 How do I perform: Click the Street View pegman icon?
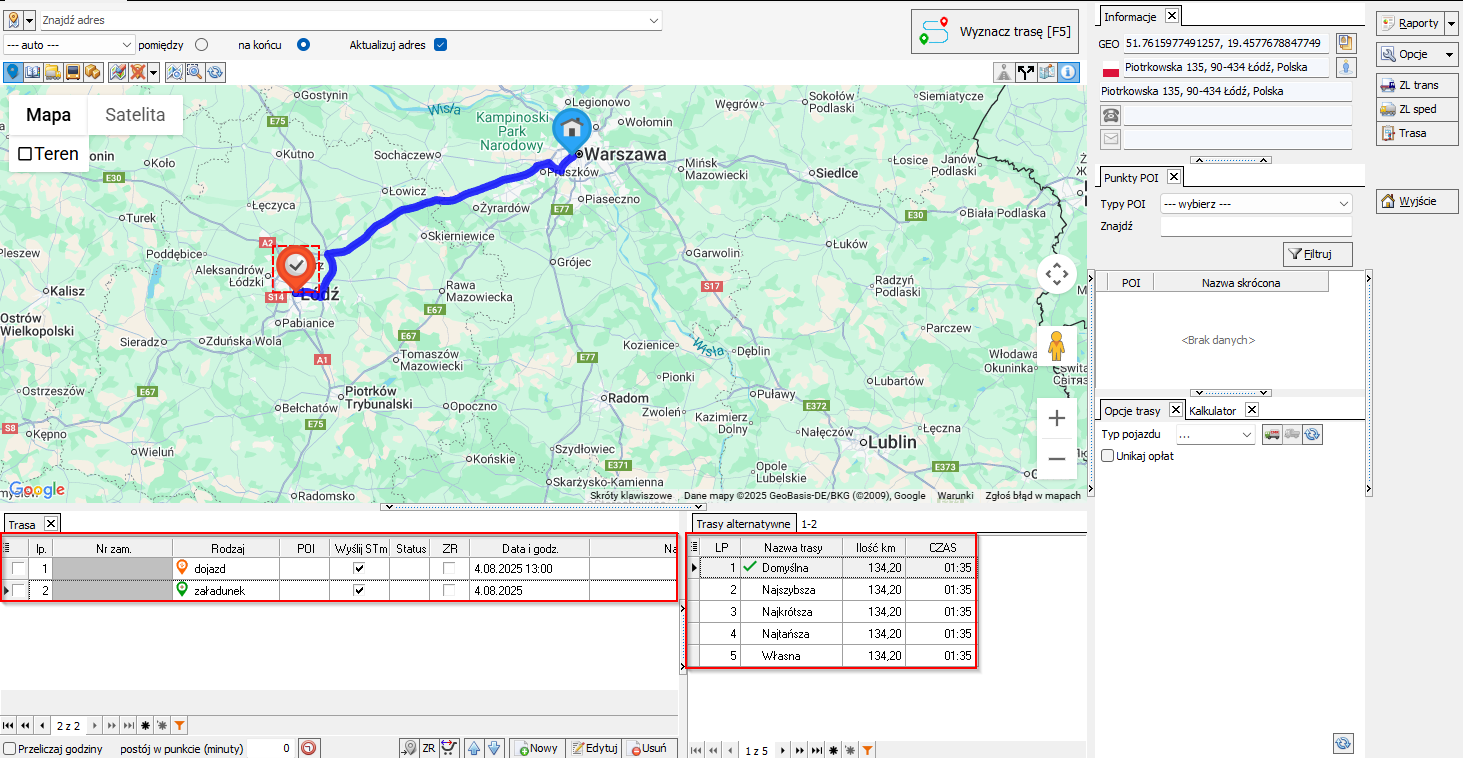click(1056, 346)
